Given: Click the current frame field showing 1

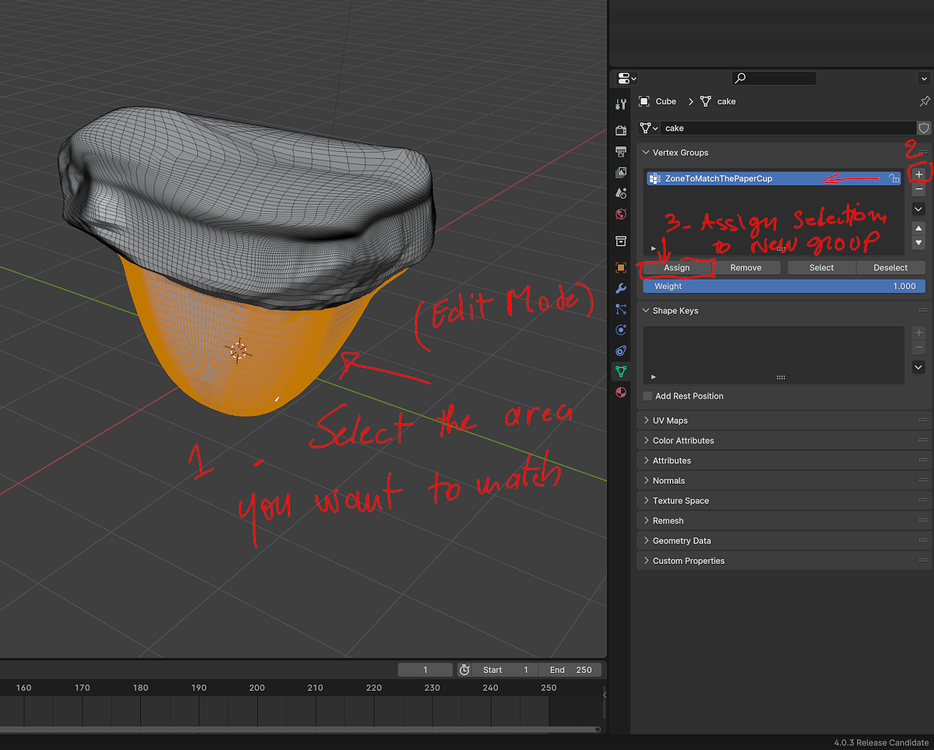Looking at the screenshot, I should coord(425,670).
